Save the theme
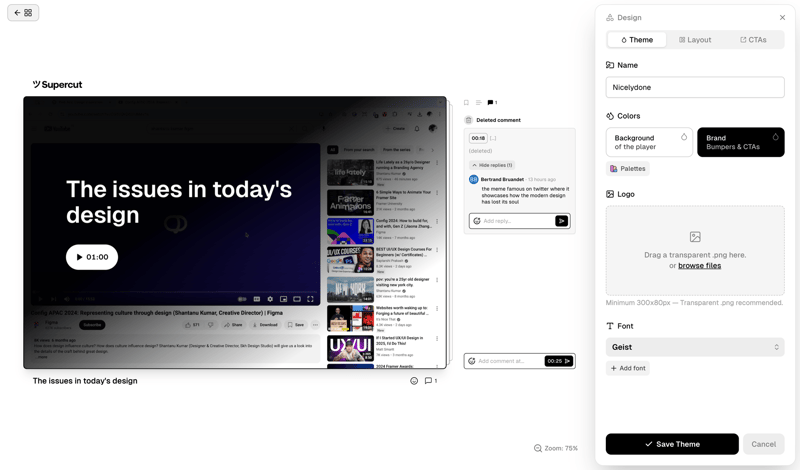800x470 pixels. 672,444
